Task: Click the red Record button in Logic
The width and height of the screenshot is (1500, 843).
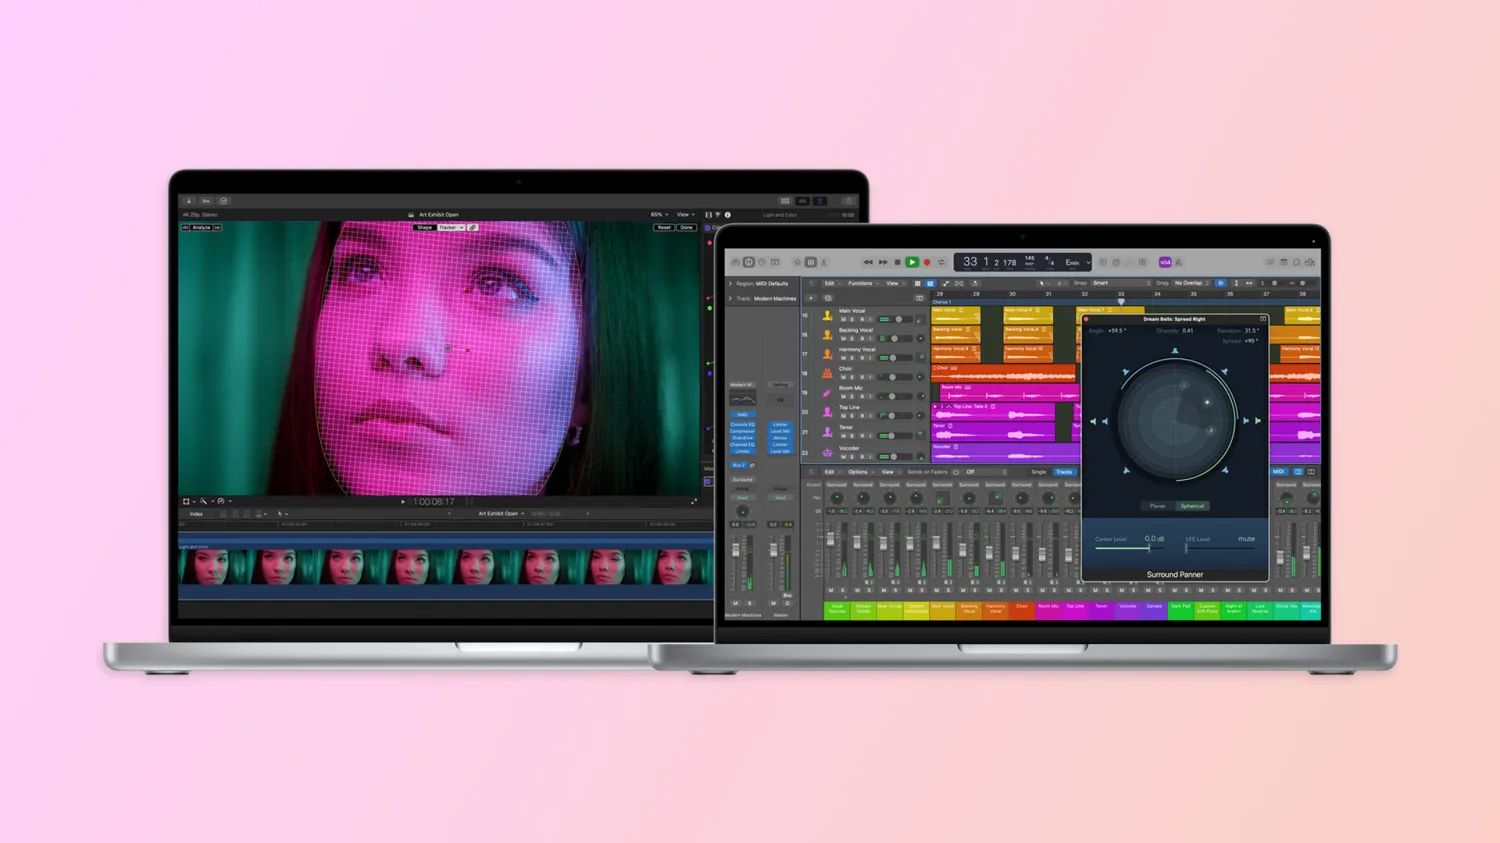Action: click(927, 262)
